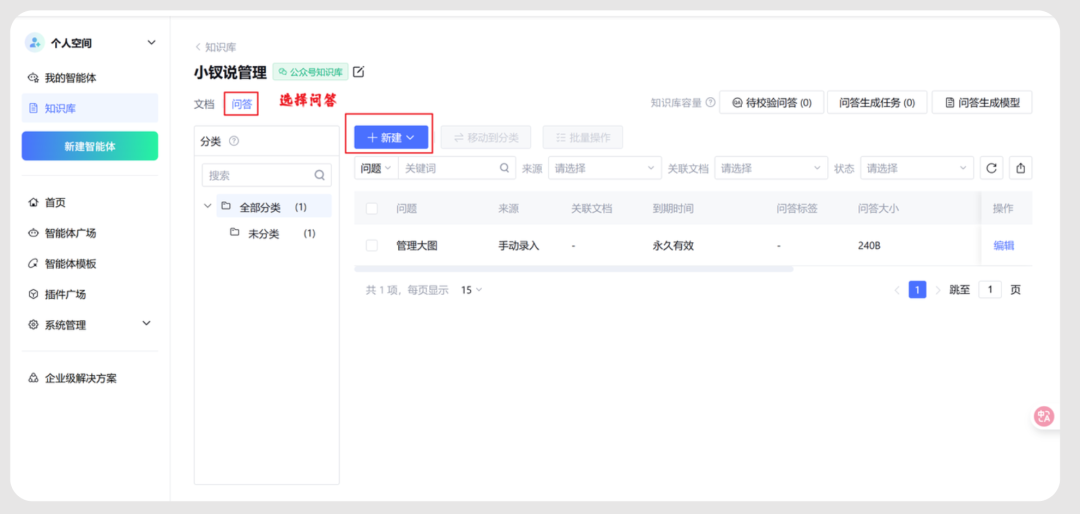The height and width of the screenshot is (514, 1080).
Task: Toggle the select-all checkbox in table header
Action: click(x=372, y=209)
